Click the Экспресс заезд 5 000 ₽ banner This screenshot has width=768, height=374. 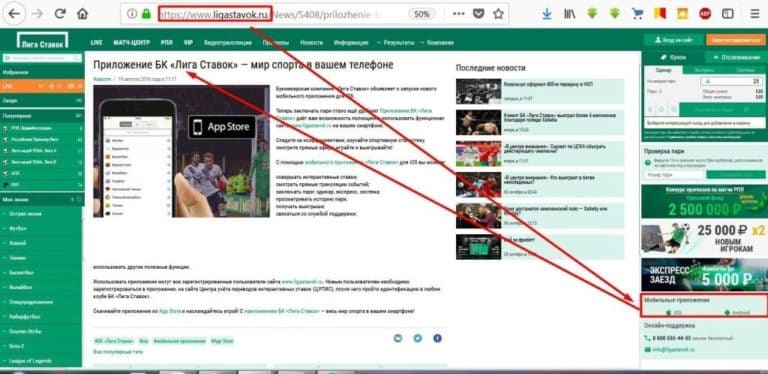pos(704,275)
